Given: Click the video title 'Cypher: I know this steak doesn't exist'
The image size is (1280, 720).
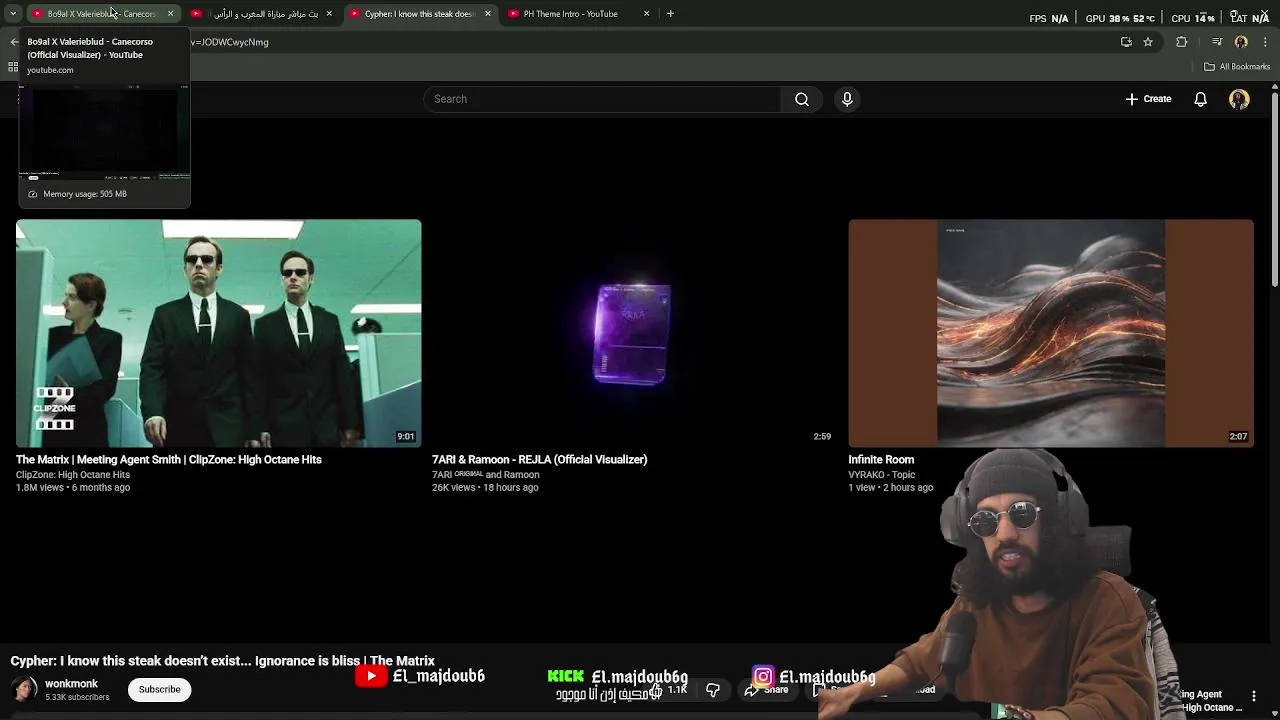Looking at the screenshot, I should (x=222, y=661).
